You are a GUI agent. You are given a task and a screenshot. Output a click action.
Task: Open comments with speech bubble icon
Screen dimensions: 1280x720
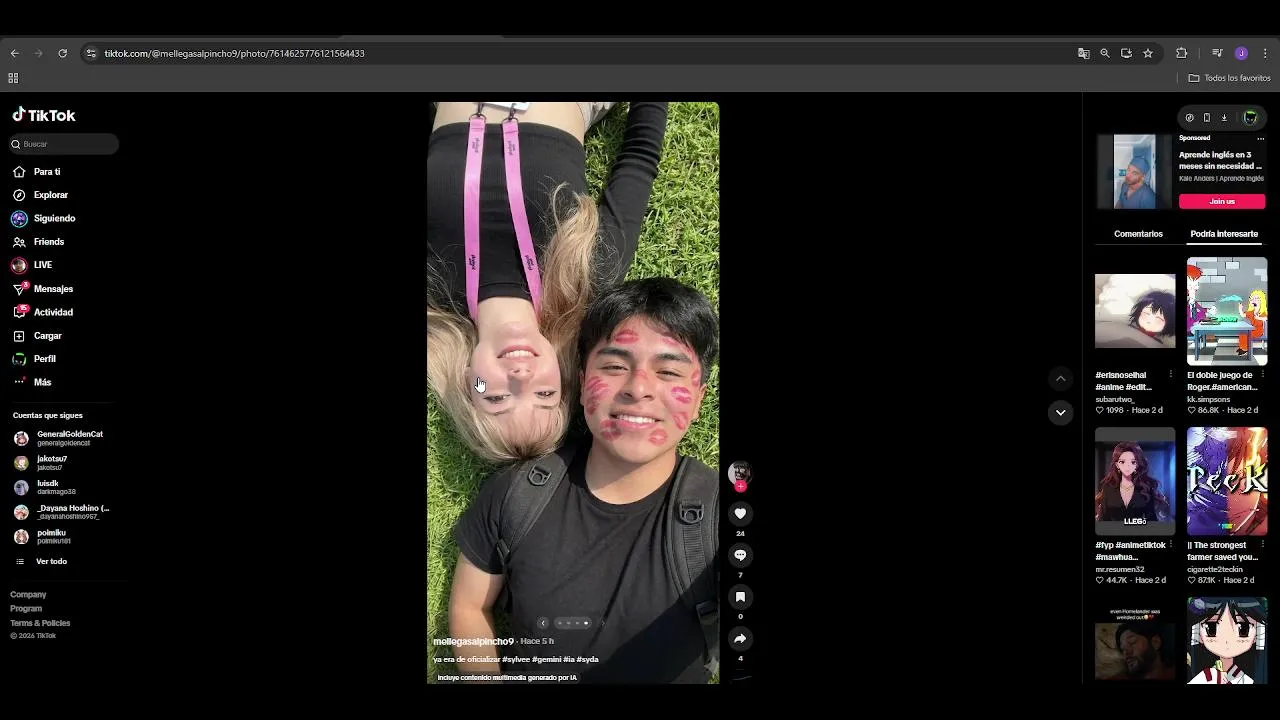[740, 555]
